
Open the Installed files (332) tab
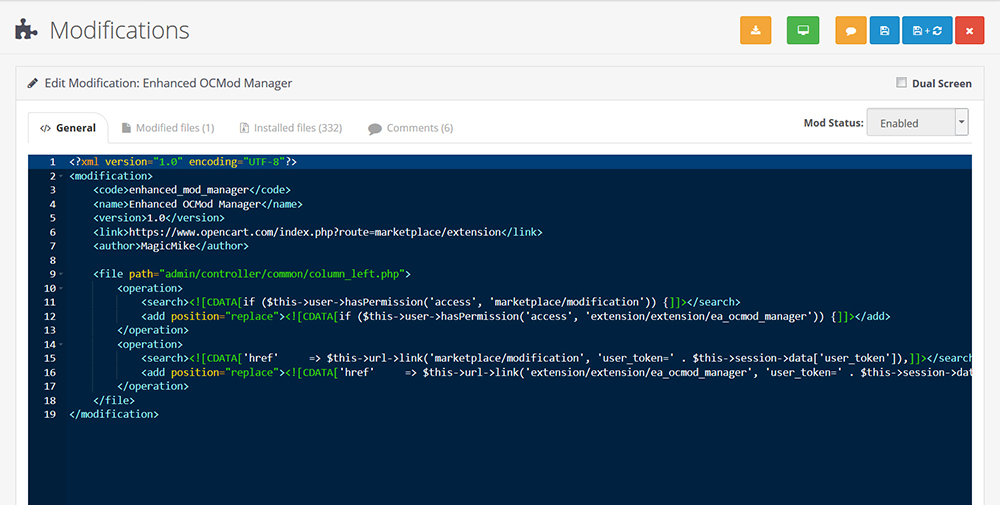click(291, 128)
